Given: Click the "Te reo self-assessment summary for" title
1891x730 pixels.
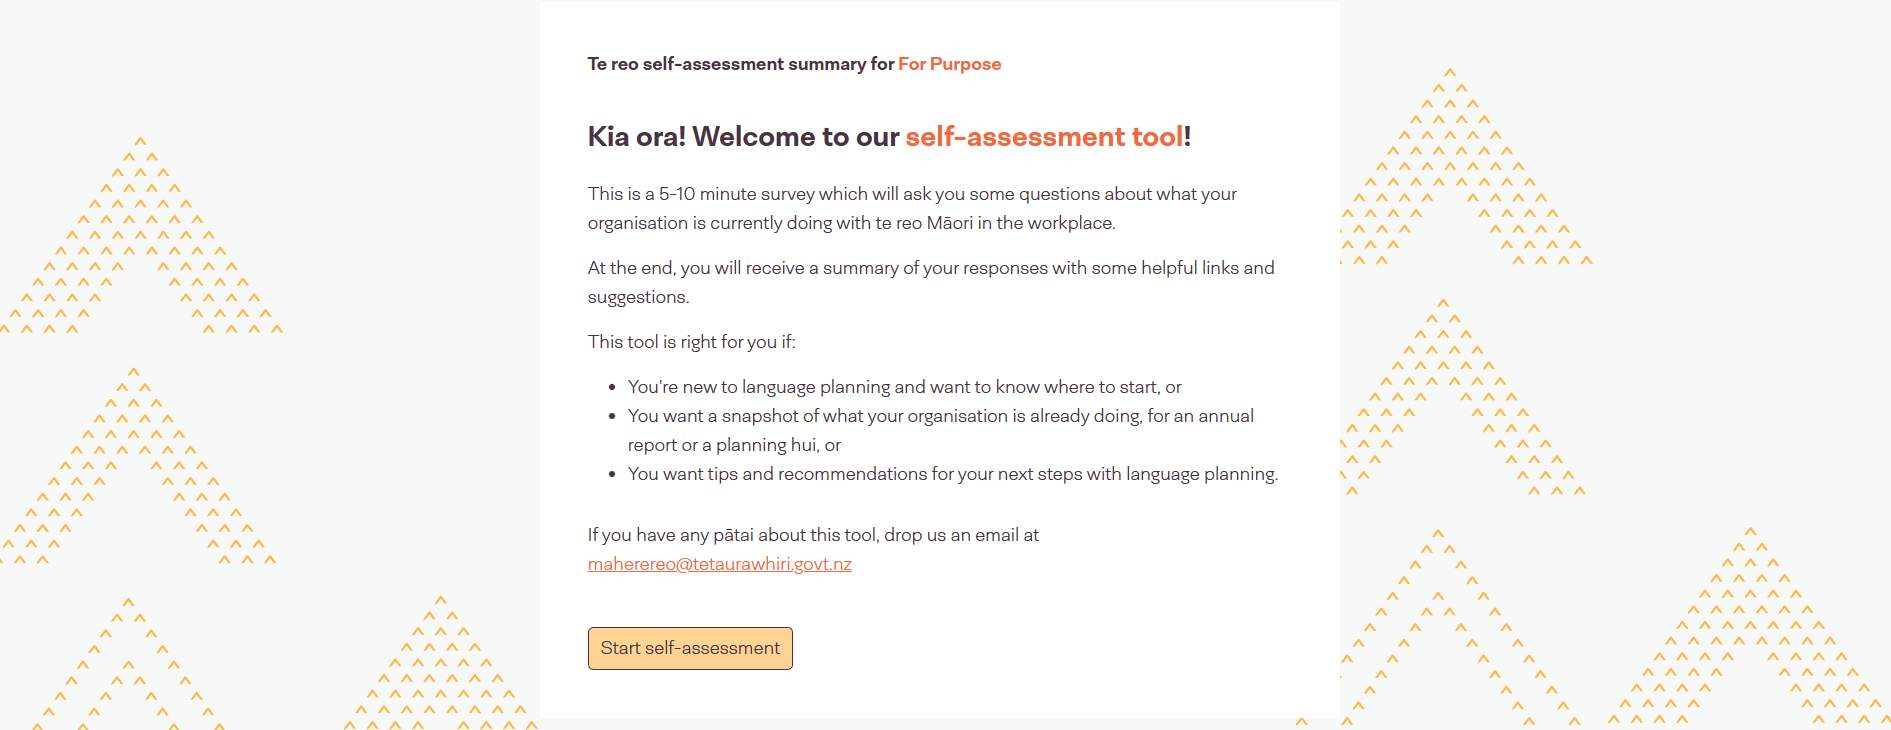Looking at the screenshot, I should coord(740,64).
